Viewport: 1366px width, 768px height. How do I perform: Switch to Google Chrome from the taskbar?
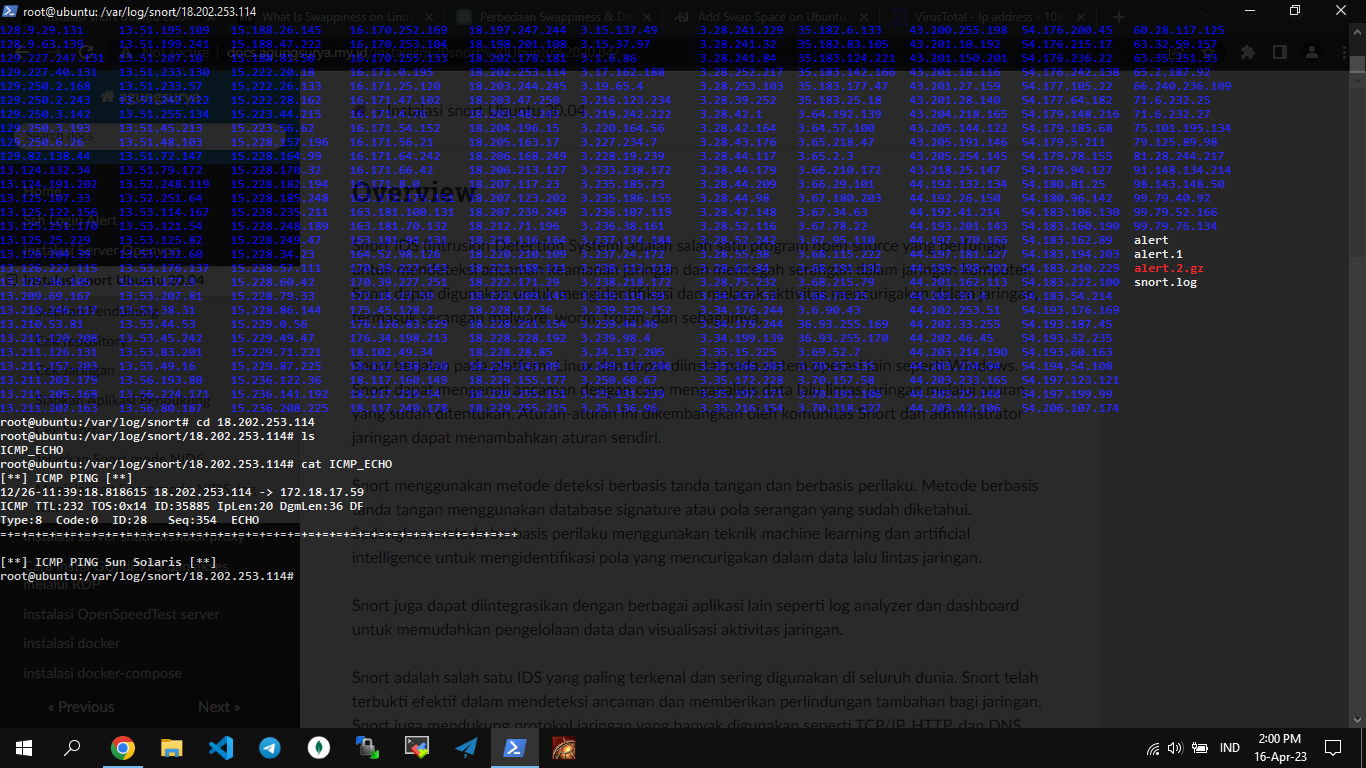coord(123,747)
